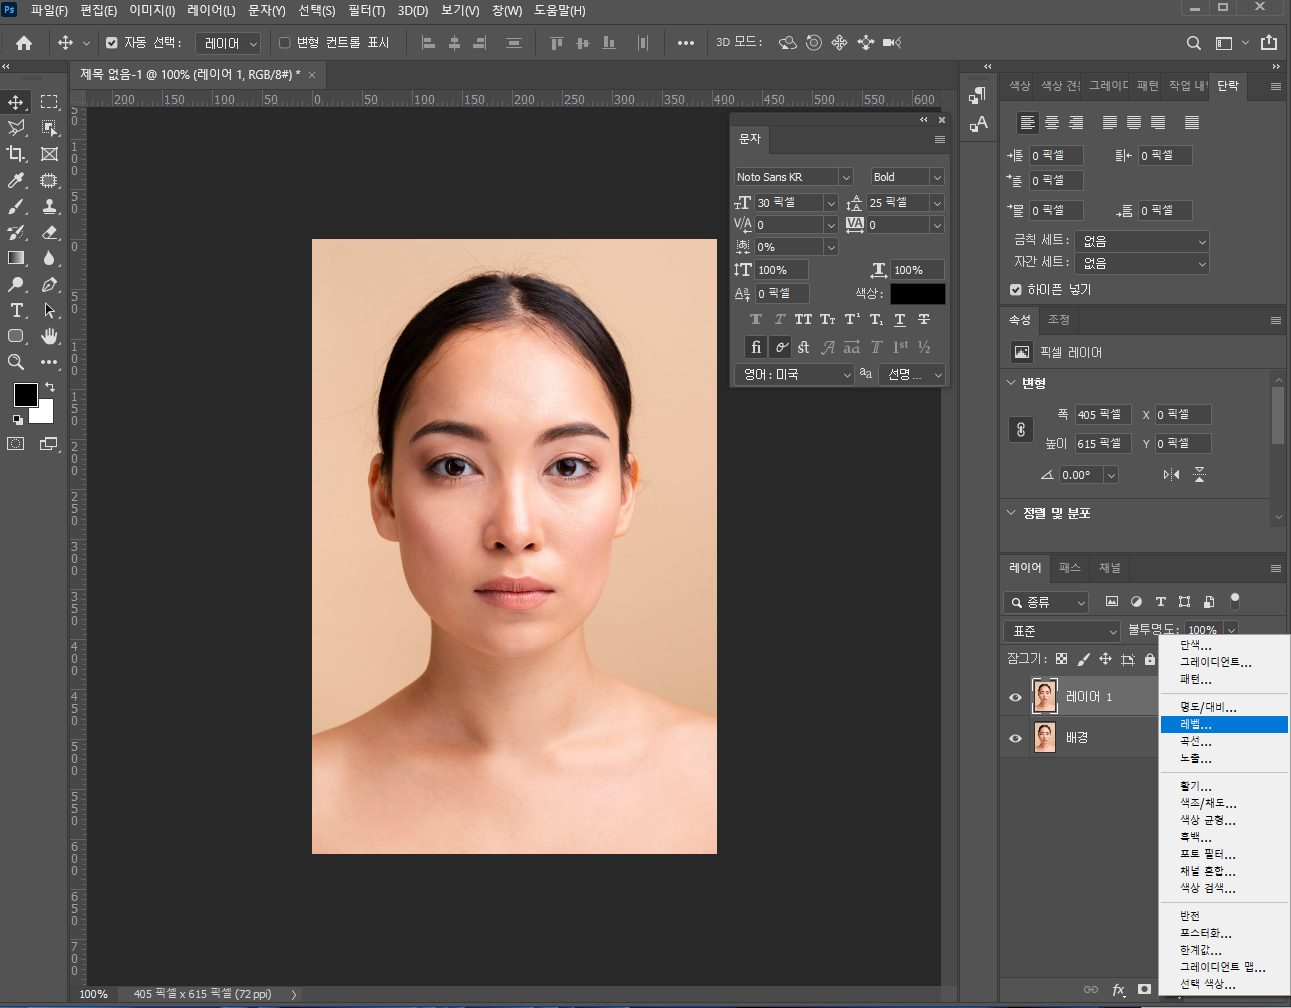
Task: Switch to the Paths tab
Action: 1070,568
